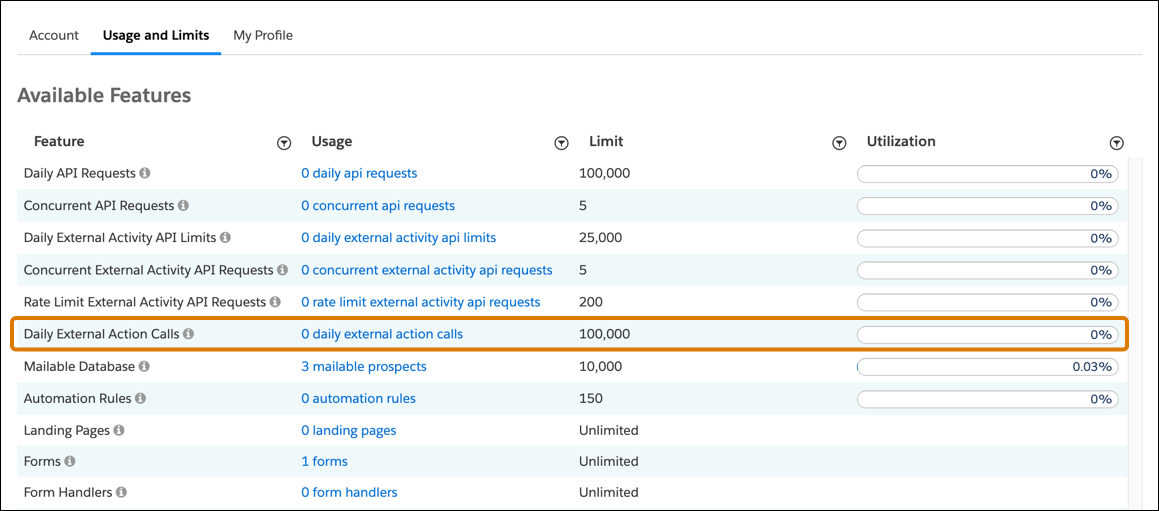Open the Utilization column filter dropdown
1159x511 pixels.
click(x=1117, y=143)
